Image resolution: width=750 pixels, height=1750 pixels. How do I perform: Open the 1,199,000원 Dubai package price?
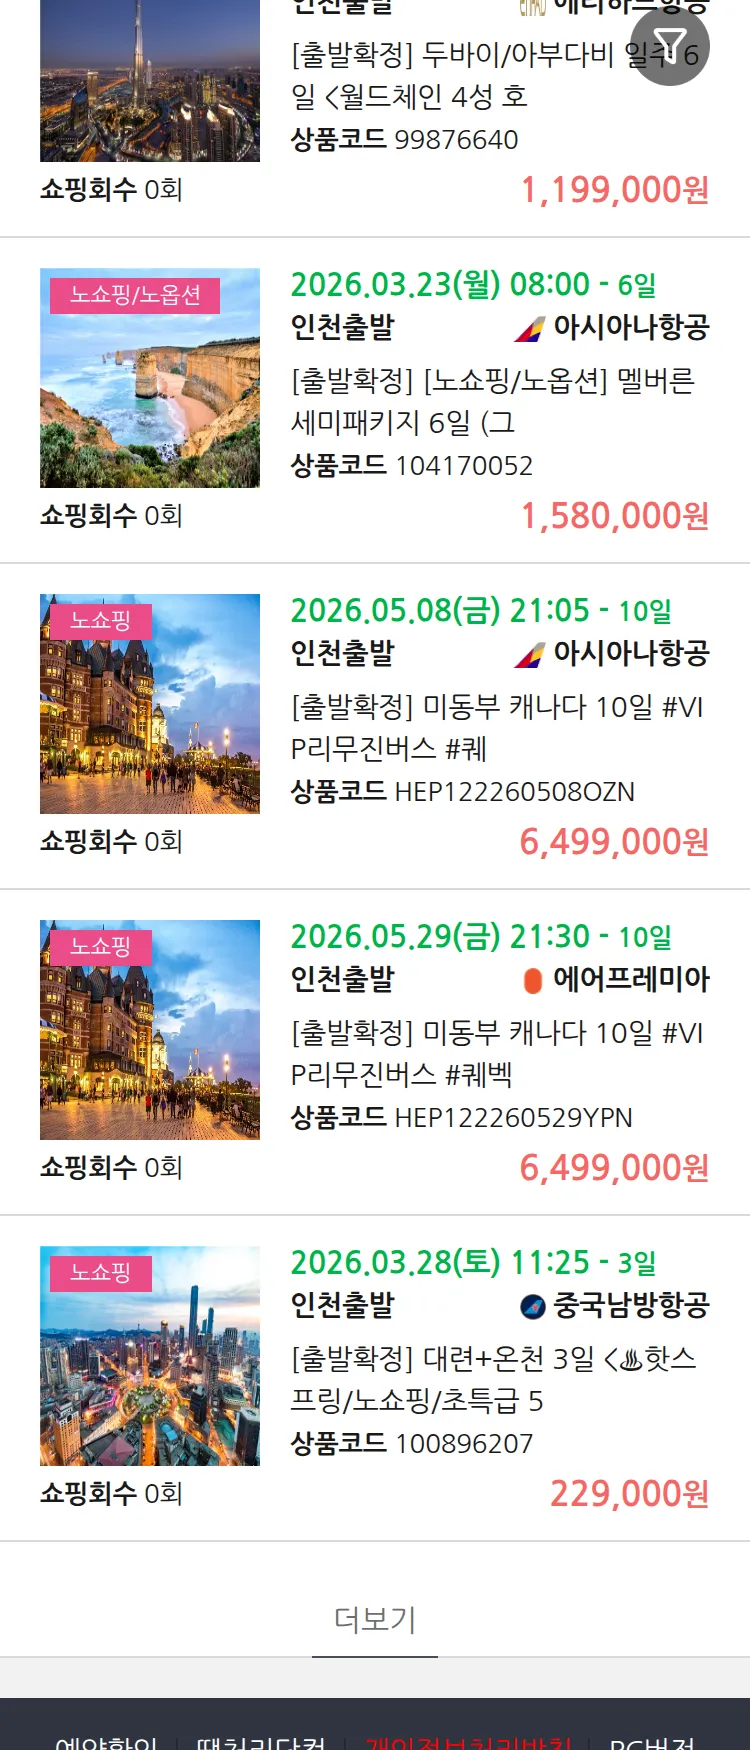click(614, 190)
